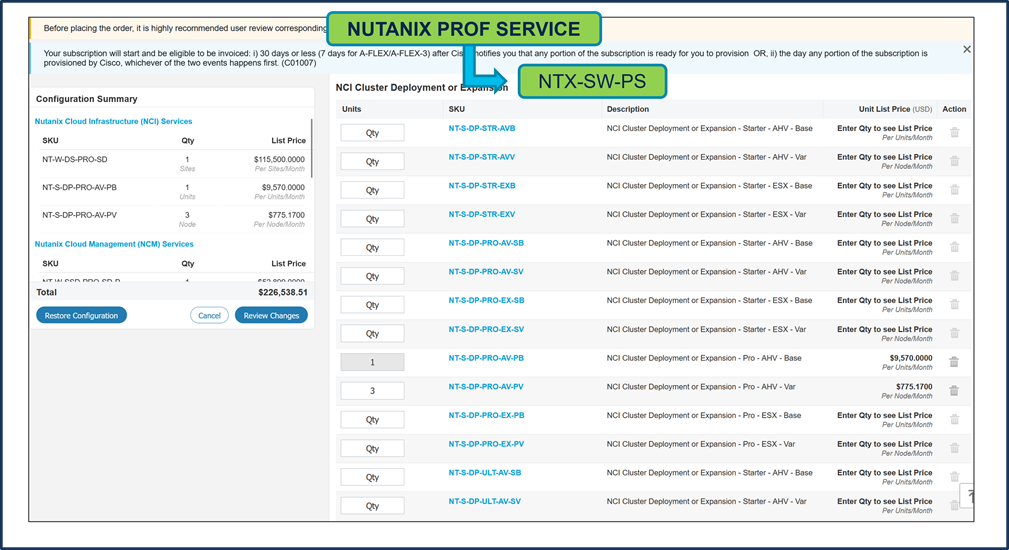Select NT-S-DP-PRO-AV-PB in Configuration Summary
1009x550 pixels.
point(79,187)
